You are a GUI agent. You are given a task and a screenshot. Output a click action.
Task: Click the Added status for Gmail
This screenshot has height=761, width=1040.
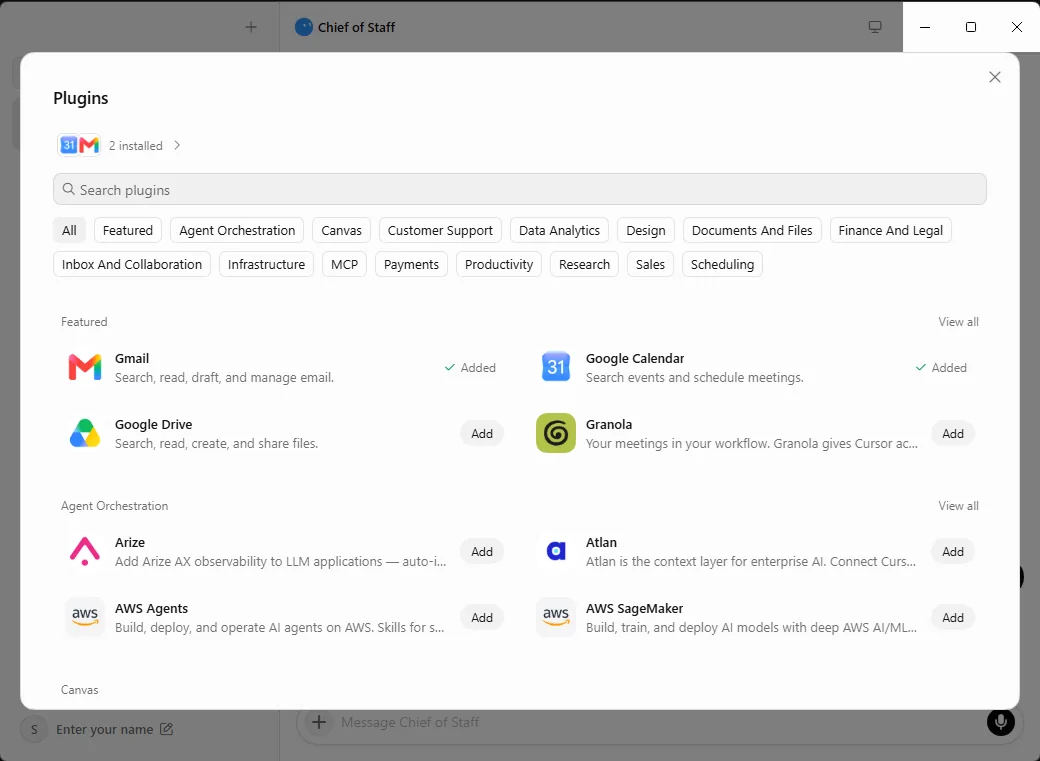coord(470,368)
